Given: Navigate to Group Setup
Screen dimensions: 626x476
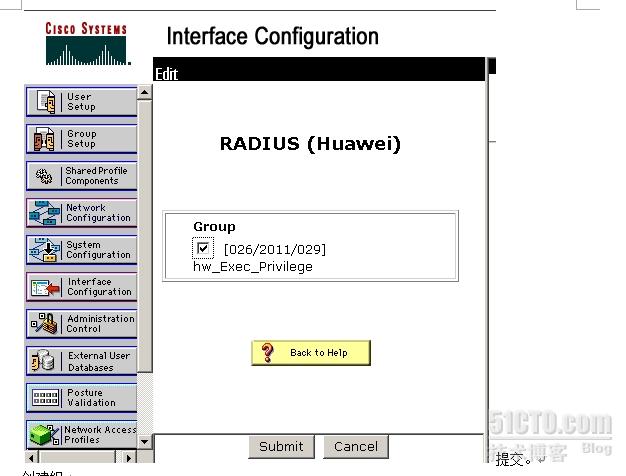Looking at the screenshot, I should [x=81, y=139].
